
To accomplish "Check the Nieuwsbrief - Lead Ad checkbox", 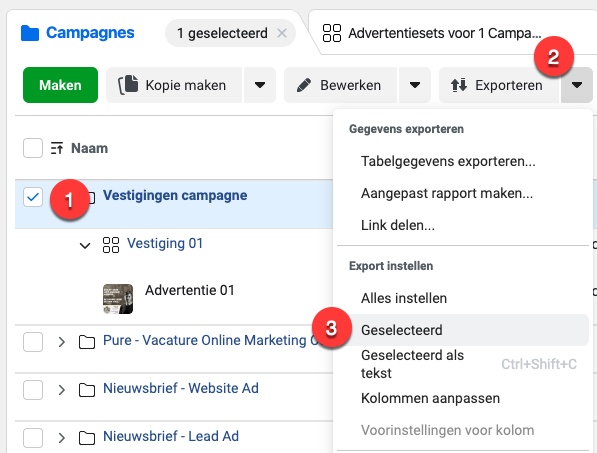I will (33, 438).
